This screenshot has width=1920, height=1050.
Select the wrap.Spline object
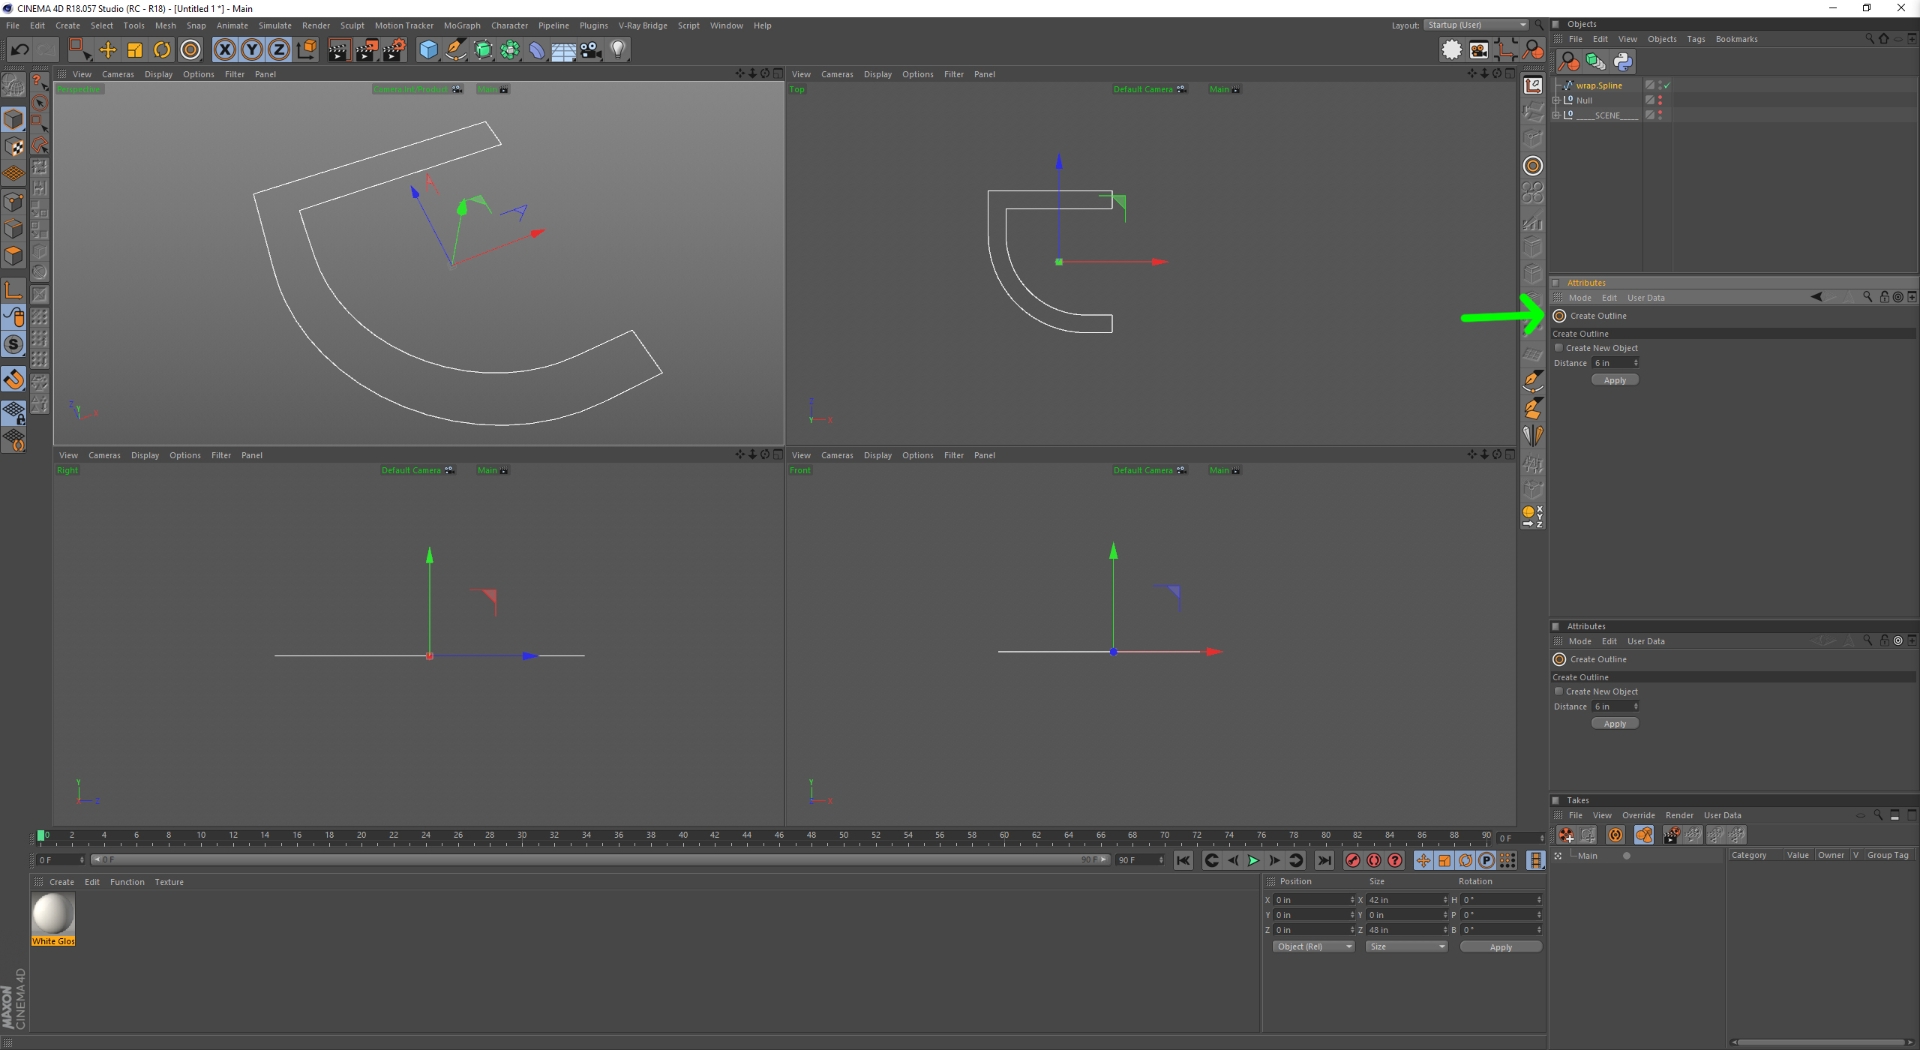tap(1599, 86)
